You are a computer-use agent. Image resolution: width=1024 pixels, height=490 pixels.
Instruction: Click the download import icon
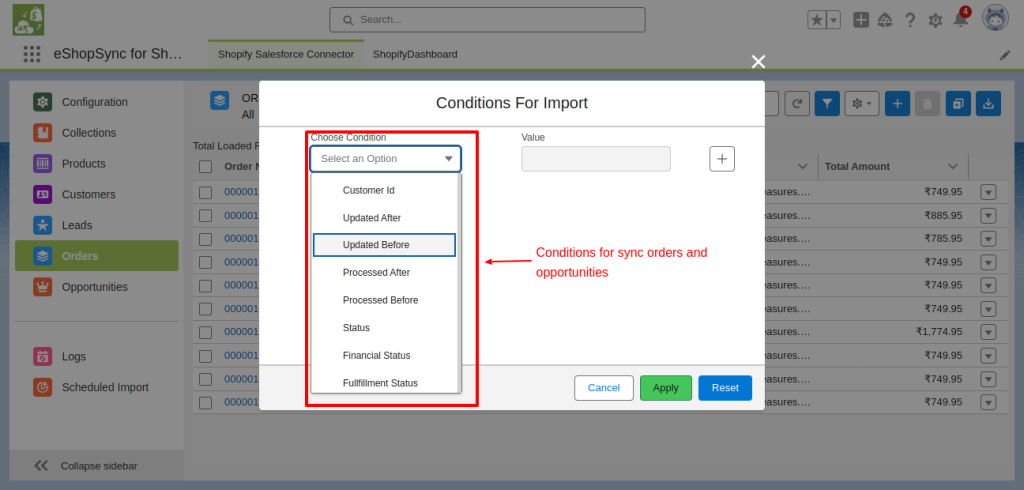pos(989,103)
